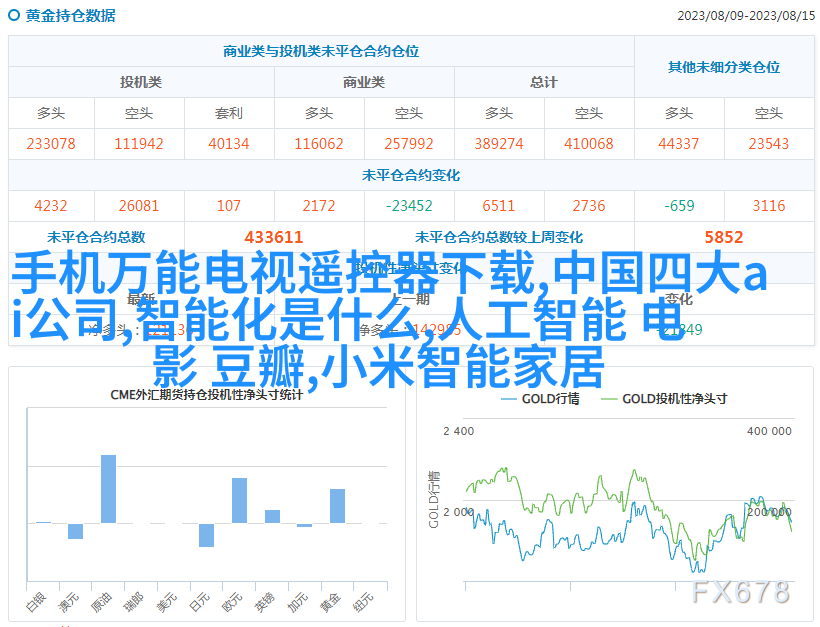Click the negative change value -659

click(x=679, y=206)
